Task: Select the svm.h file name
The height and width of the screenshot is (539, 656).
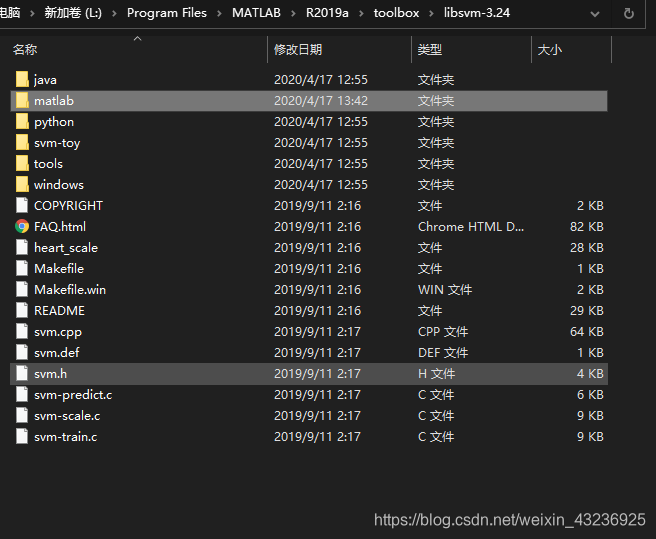Action: click(x=51, y=373)
